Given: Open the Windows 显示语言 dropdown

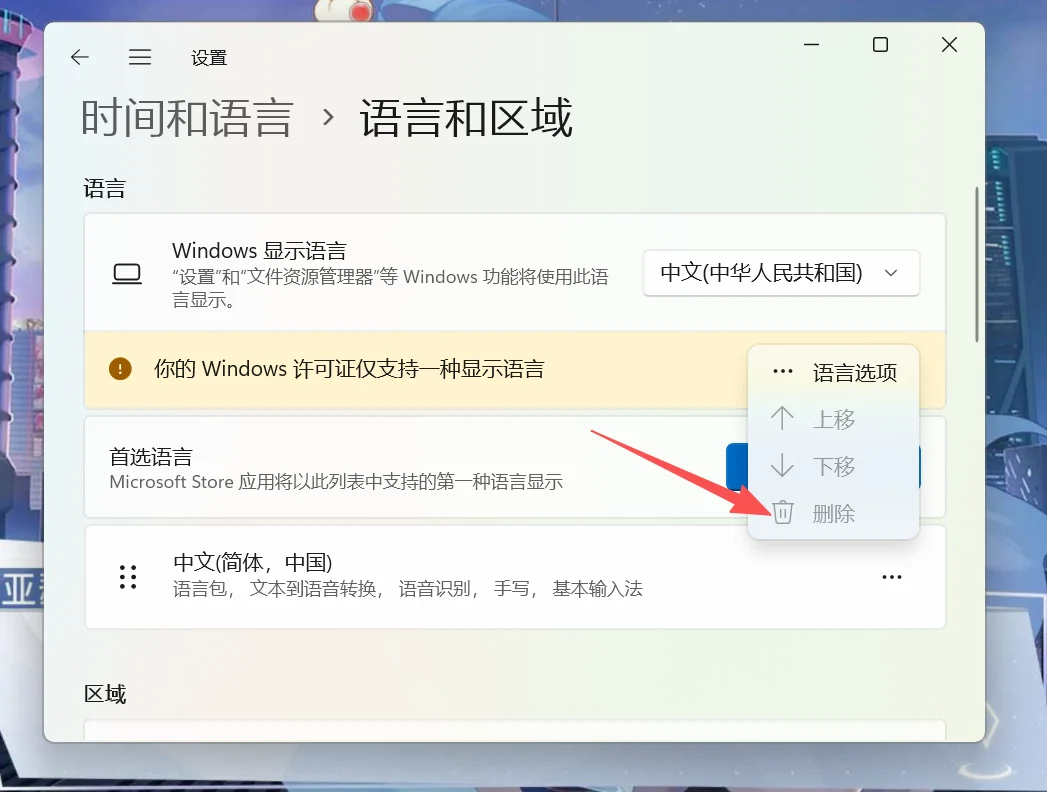Looking at the screenshot, I should click(x=781, y=272).
